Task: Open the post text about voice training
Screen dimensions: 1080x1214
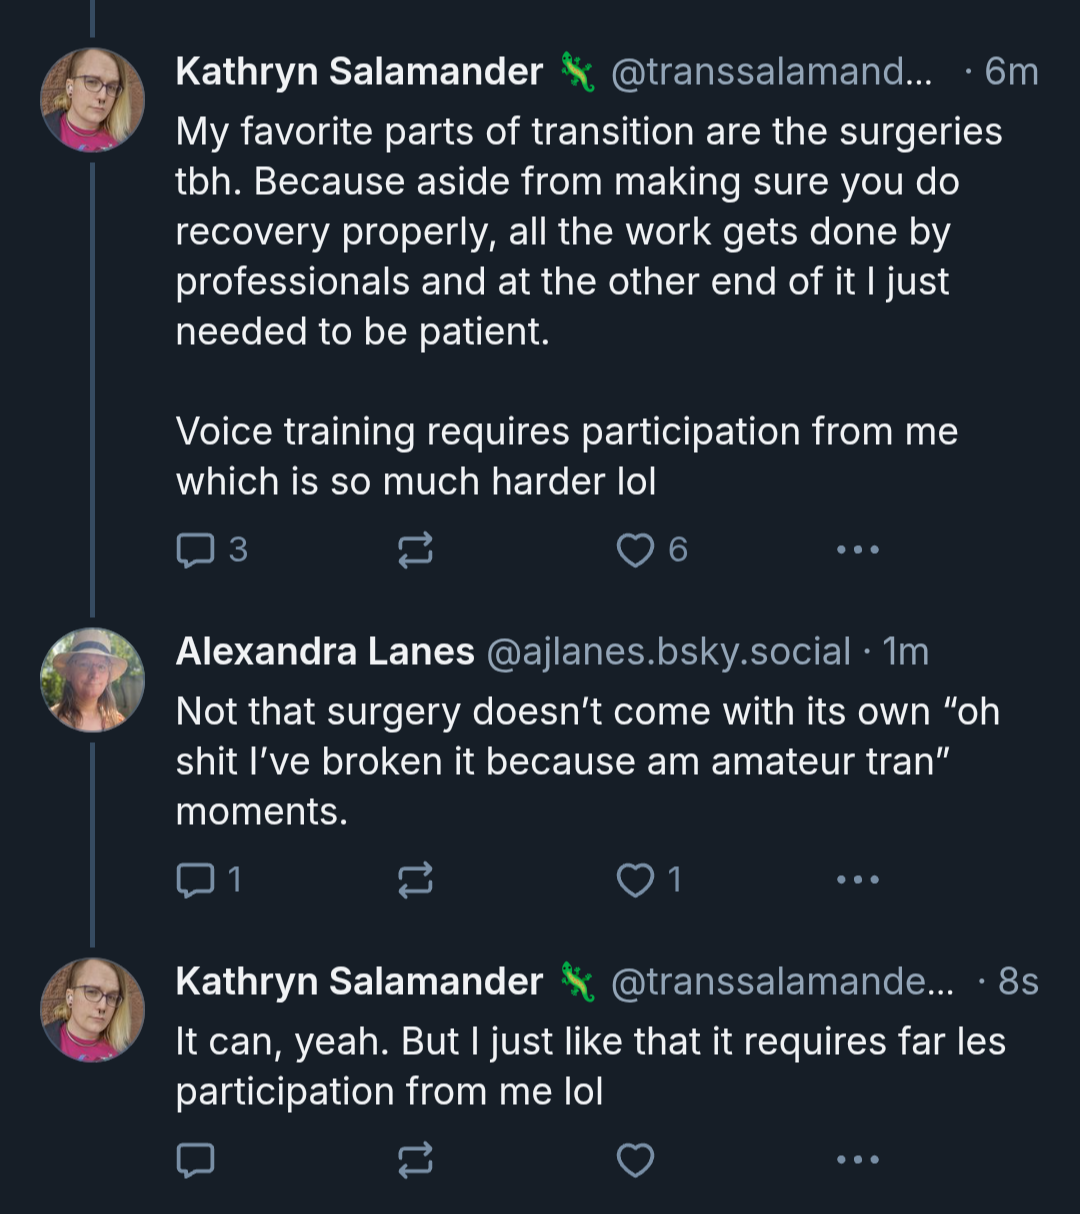Action: click(567, 456)
